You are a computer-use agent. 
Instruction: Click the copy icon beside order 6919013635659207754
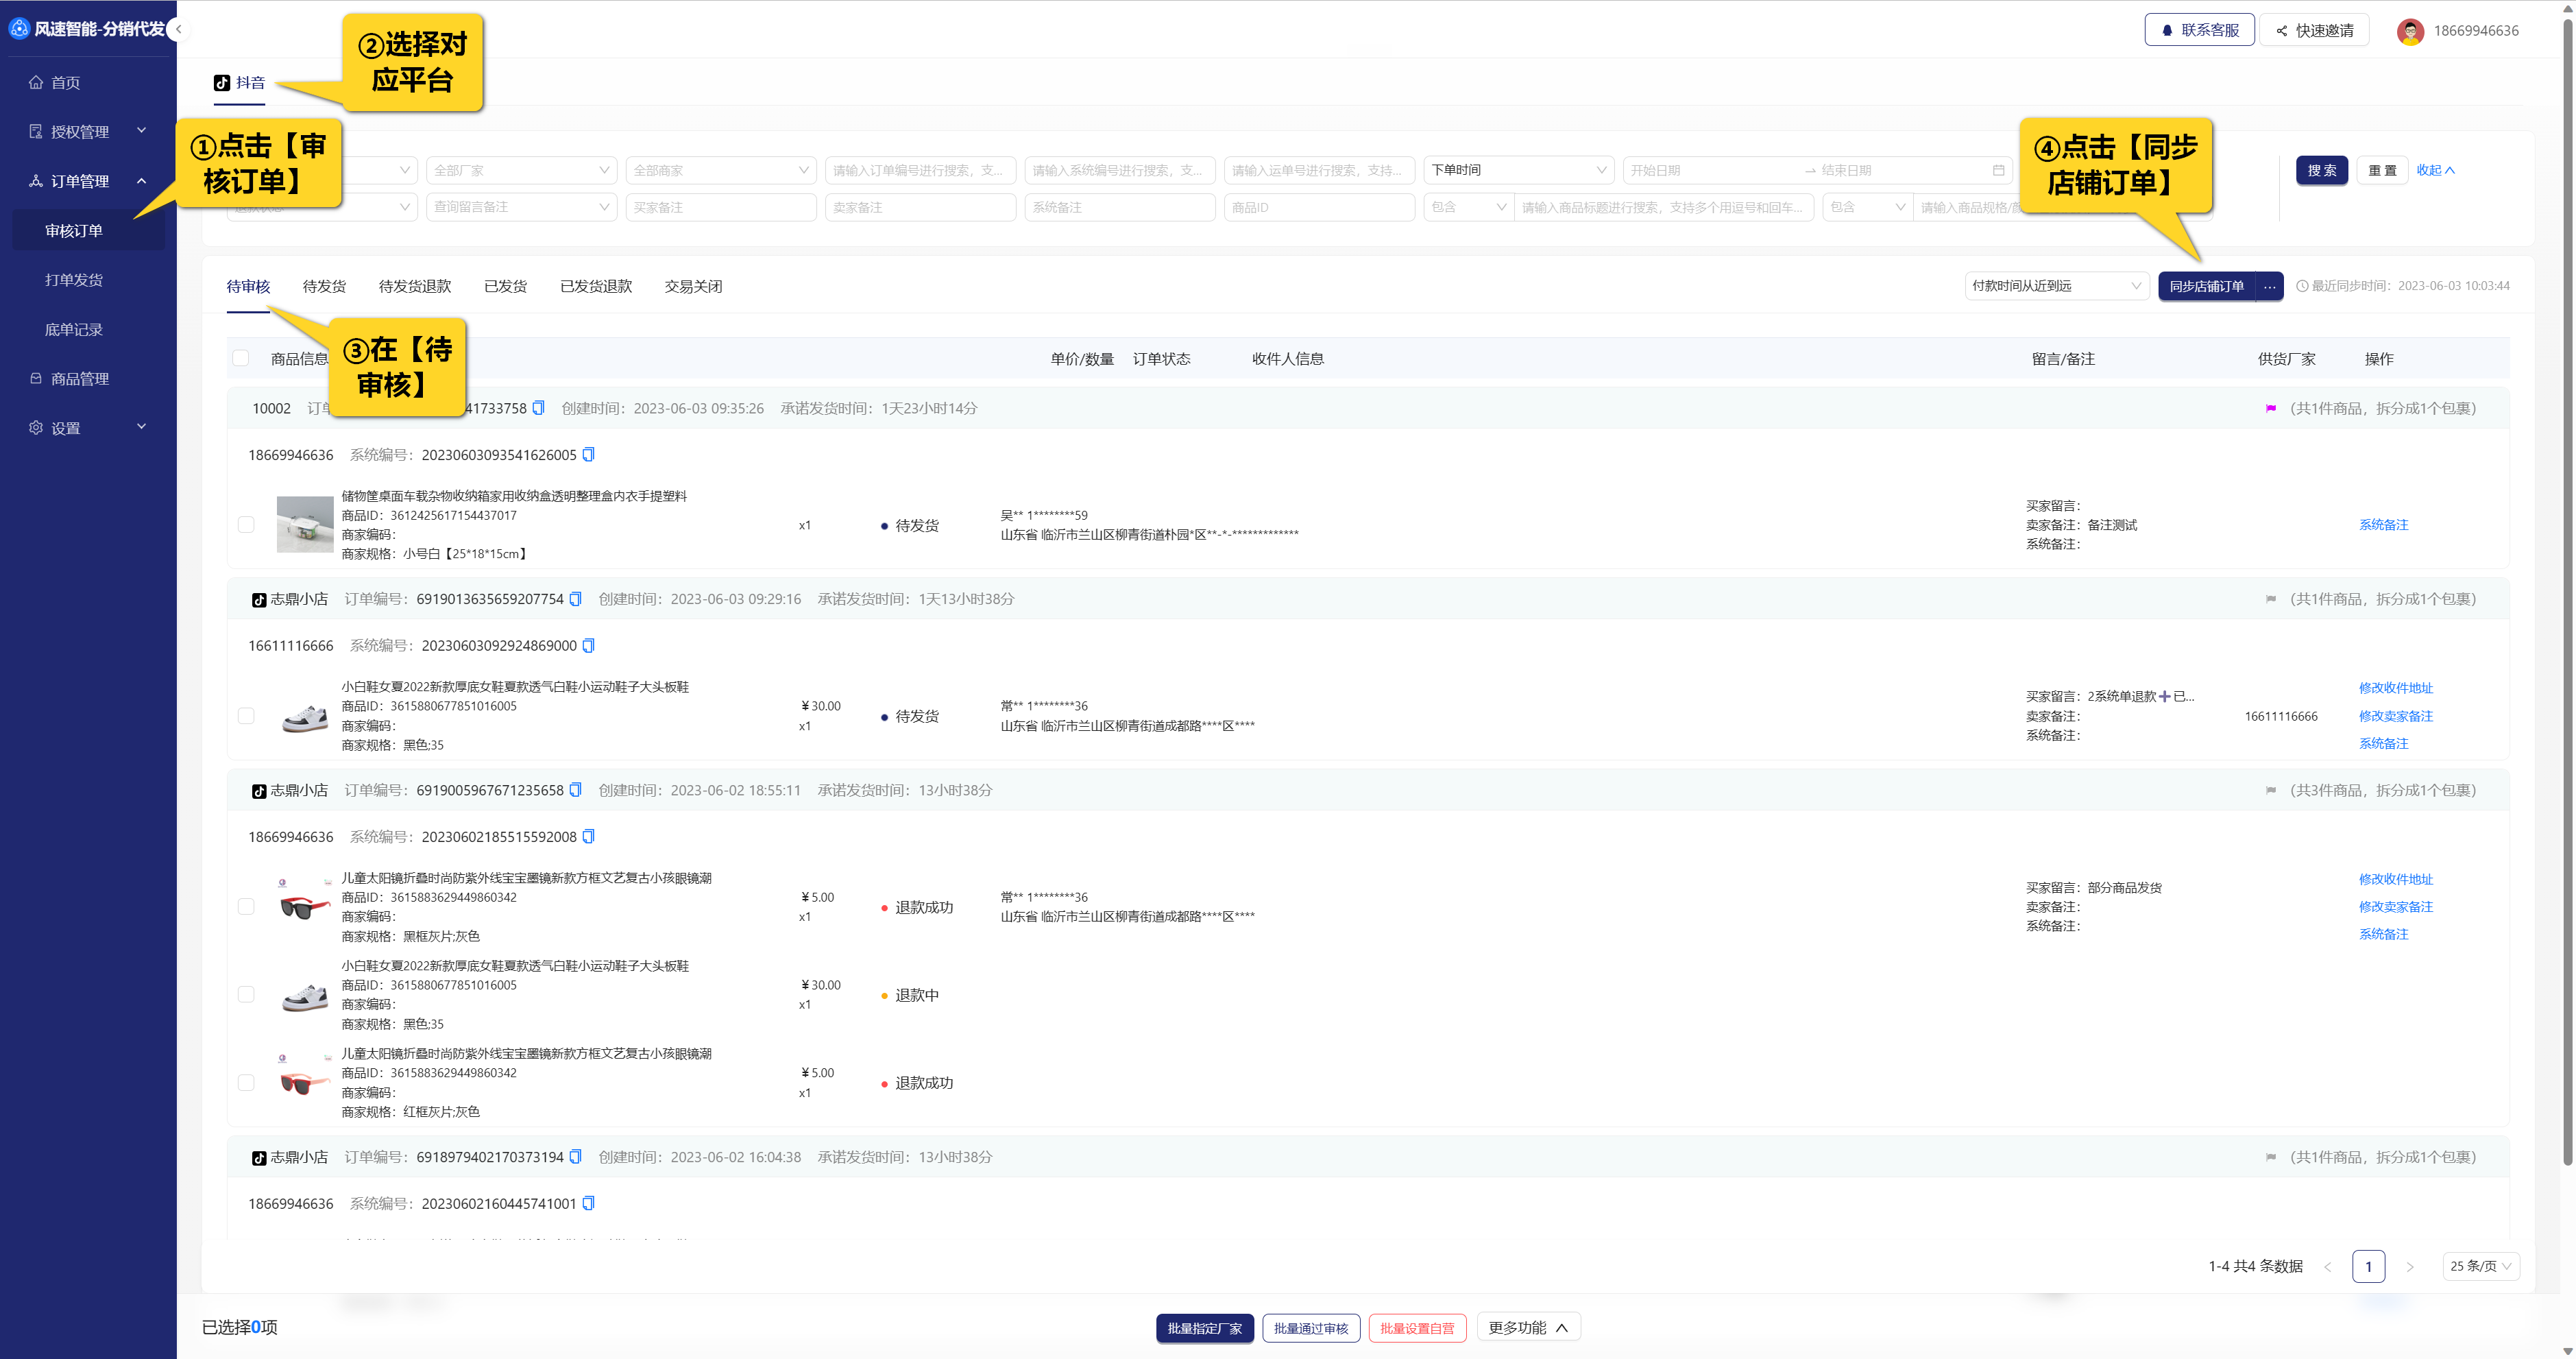(x=575, y=599)
